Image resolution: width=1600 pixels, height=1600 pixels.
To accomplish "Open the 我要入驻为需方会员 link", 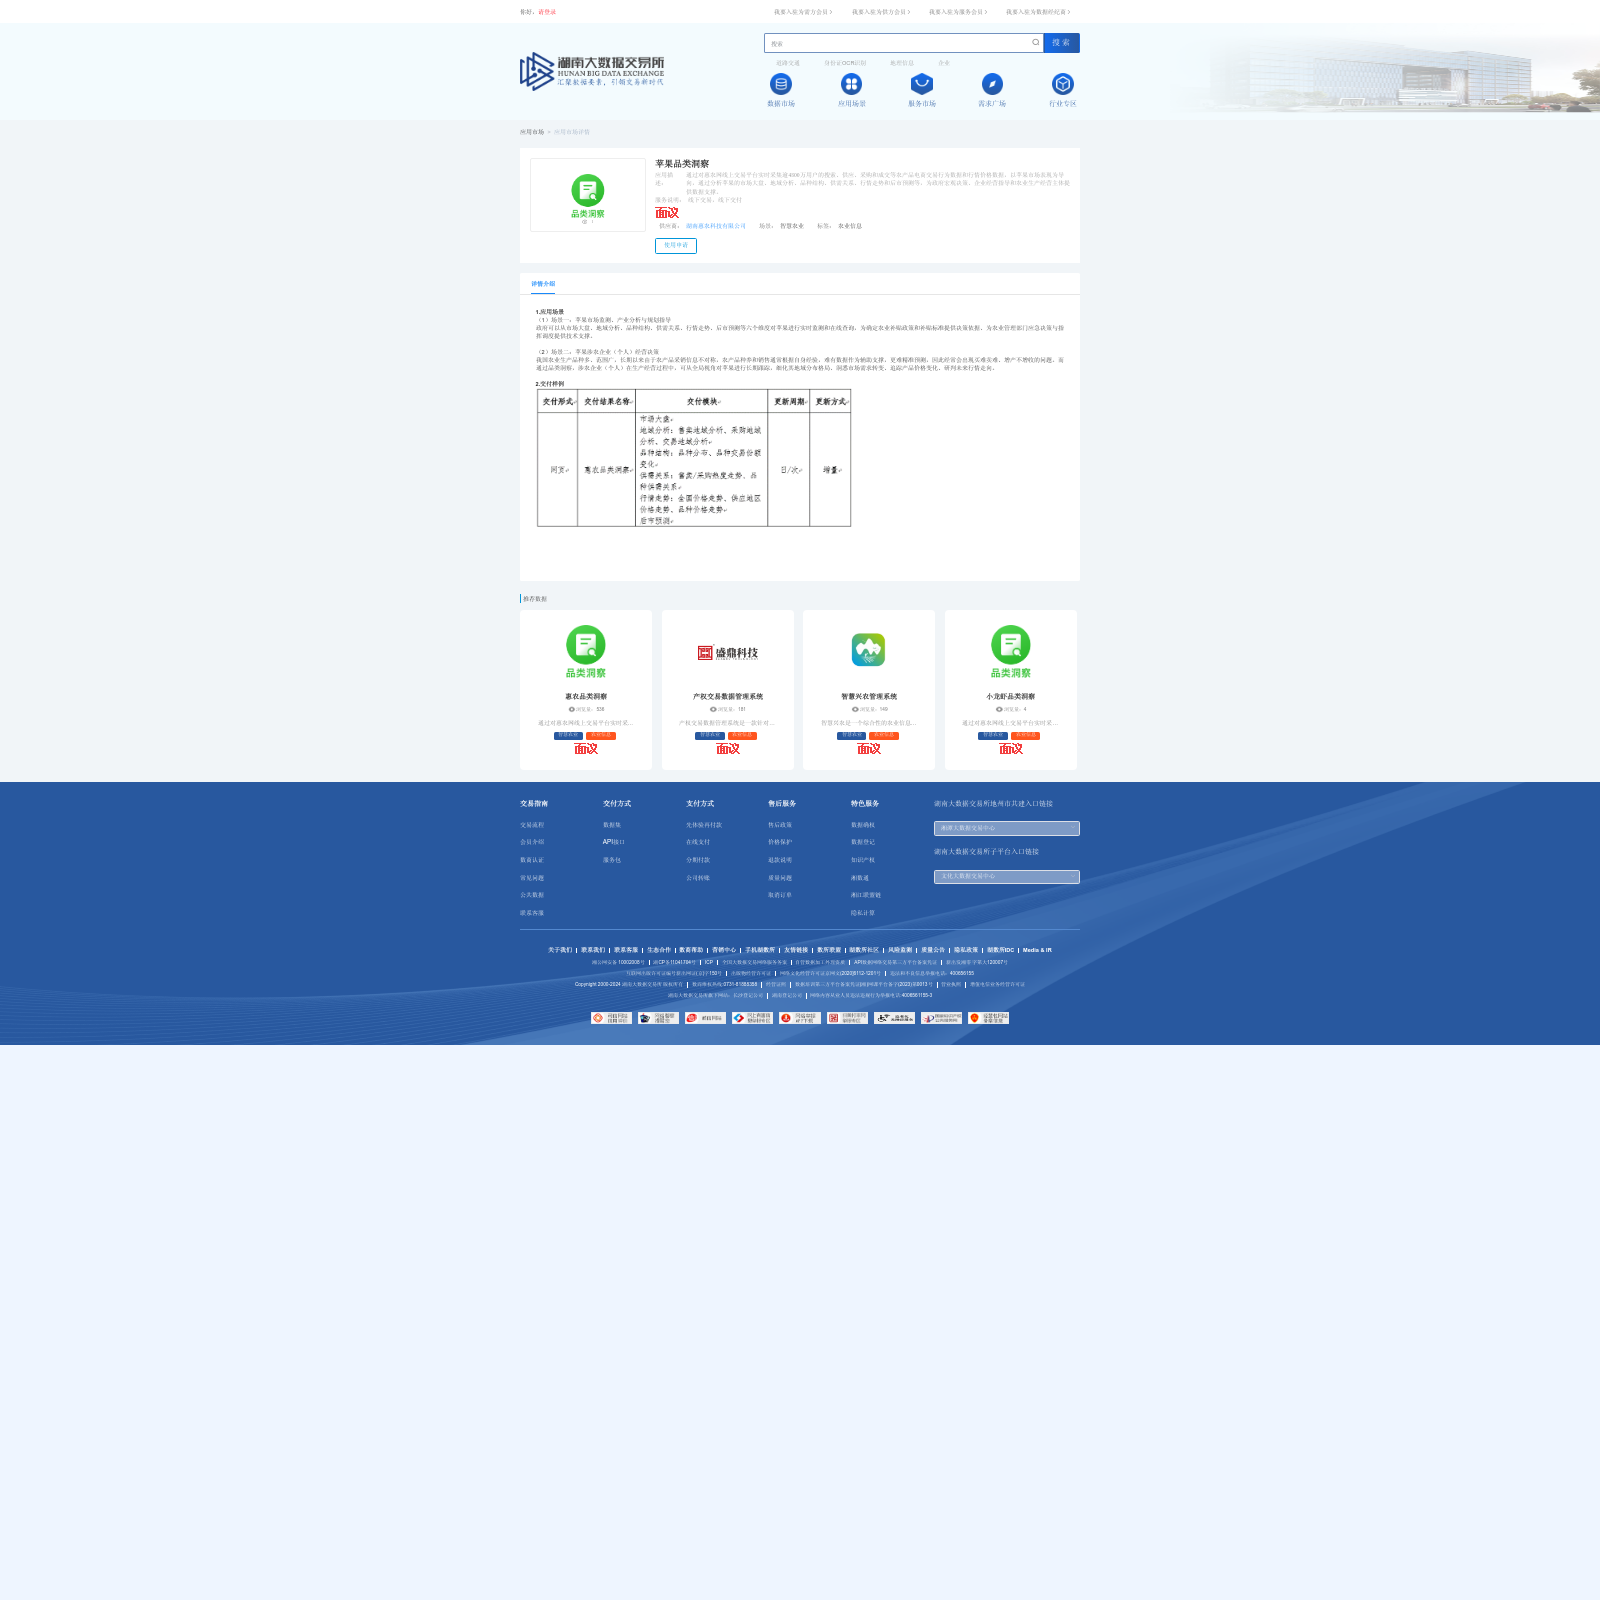I will [x=803, y=12].
